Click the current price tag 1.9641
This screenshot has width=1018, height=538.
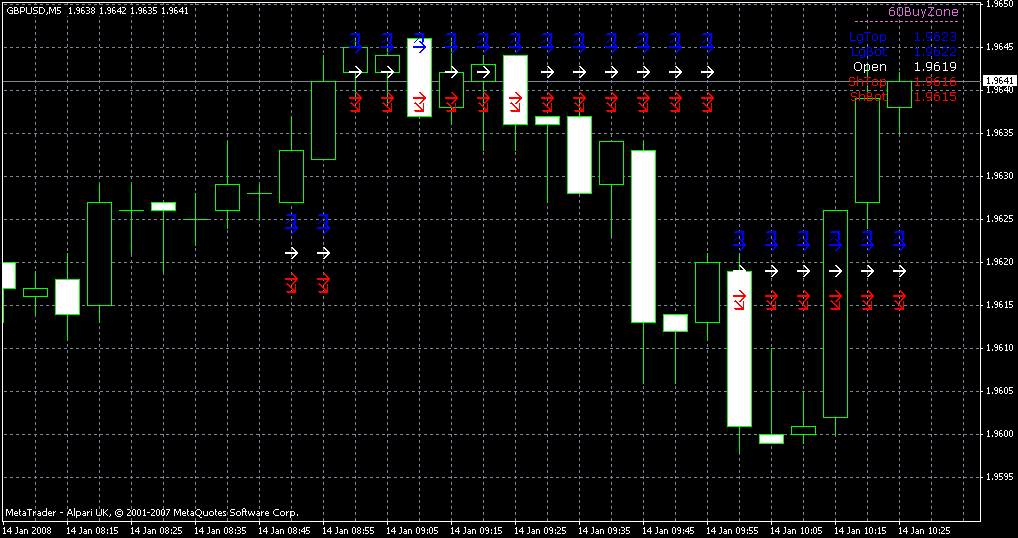(999, 81)
